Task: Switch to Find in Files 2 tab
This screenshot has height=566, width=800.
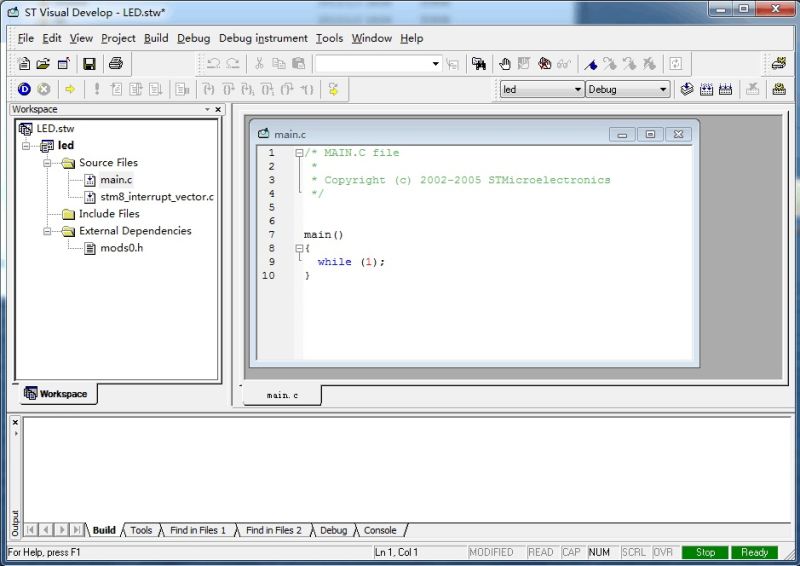Action: (273, 530)
